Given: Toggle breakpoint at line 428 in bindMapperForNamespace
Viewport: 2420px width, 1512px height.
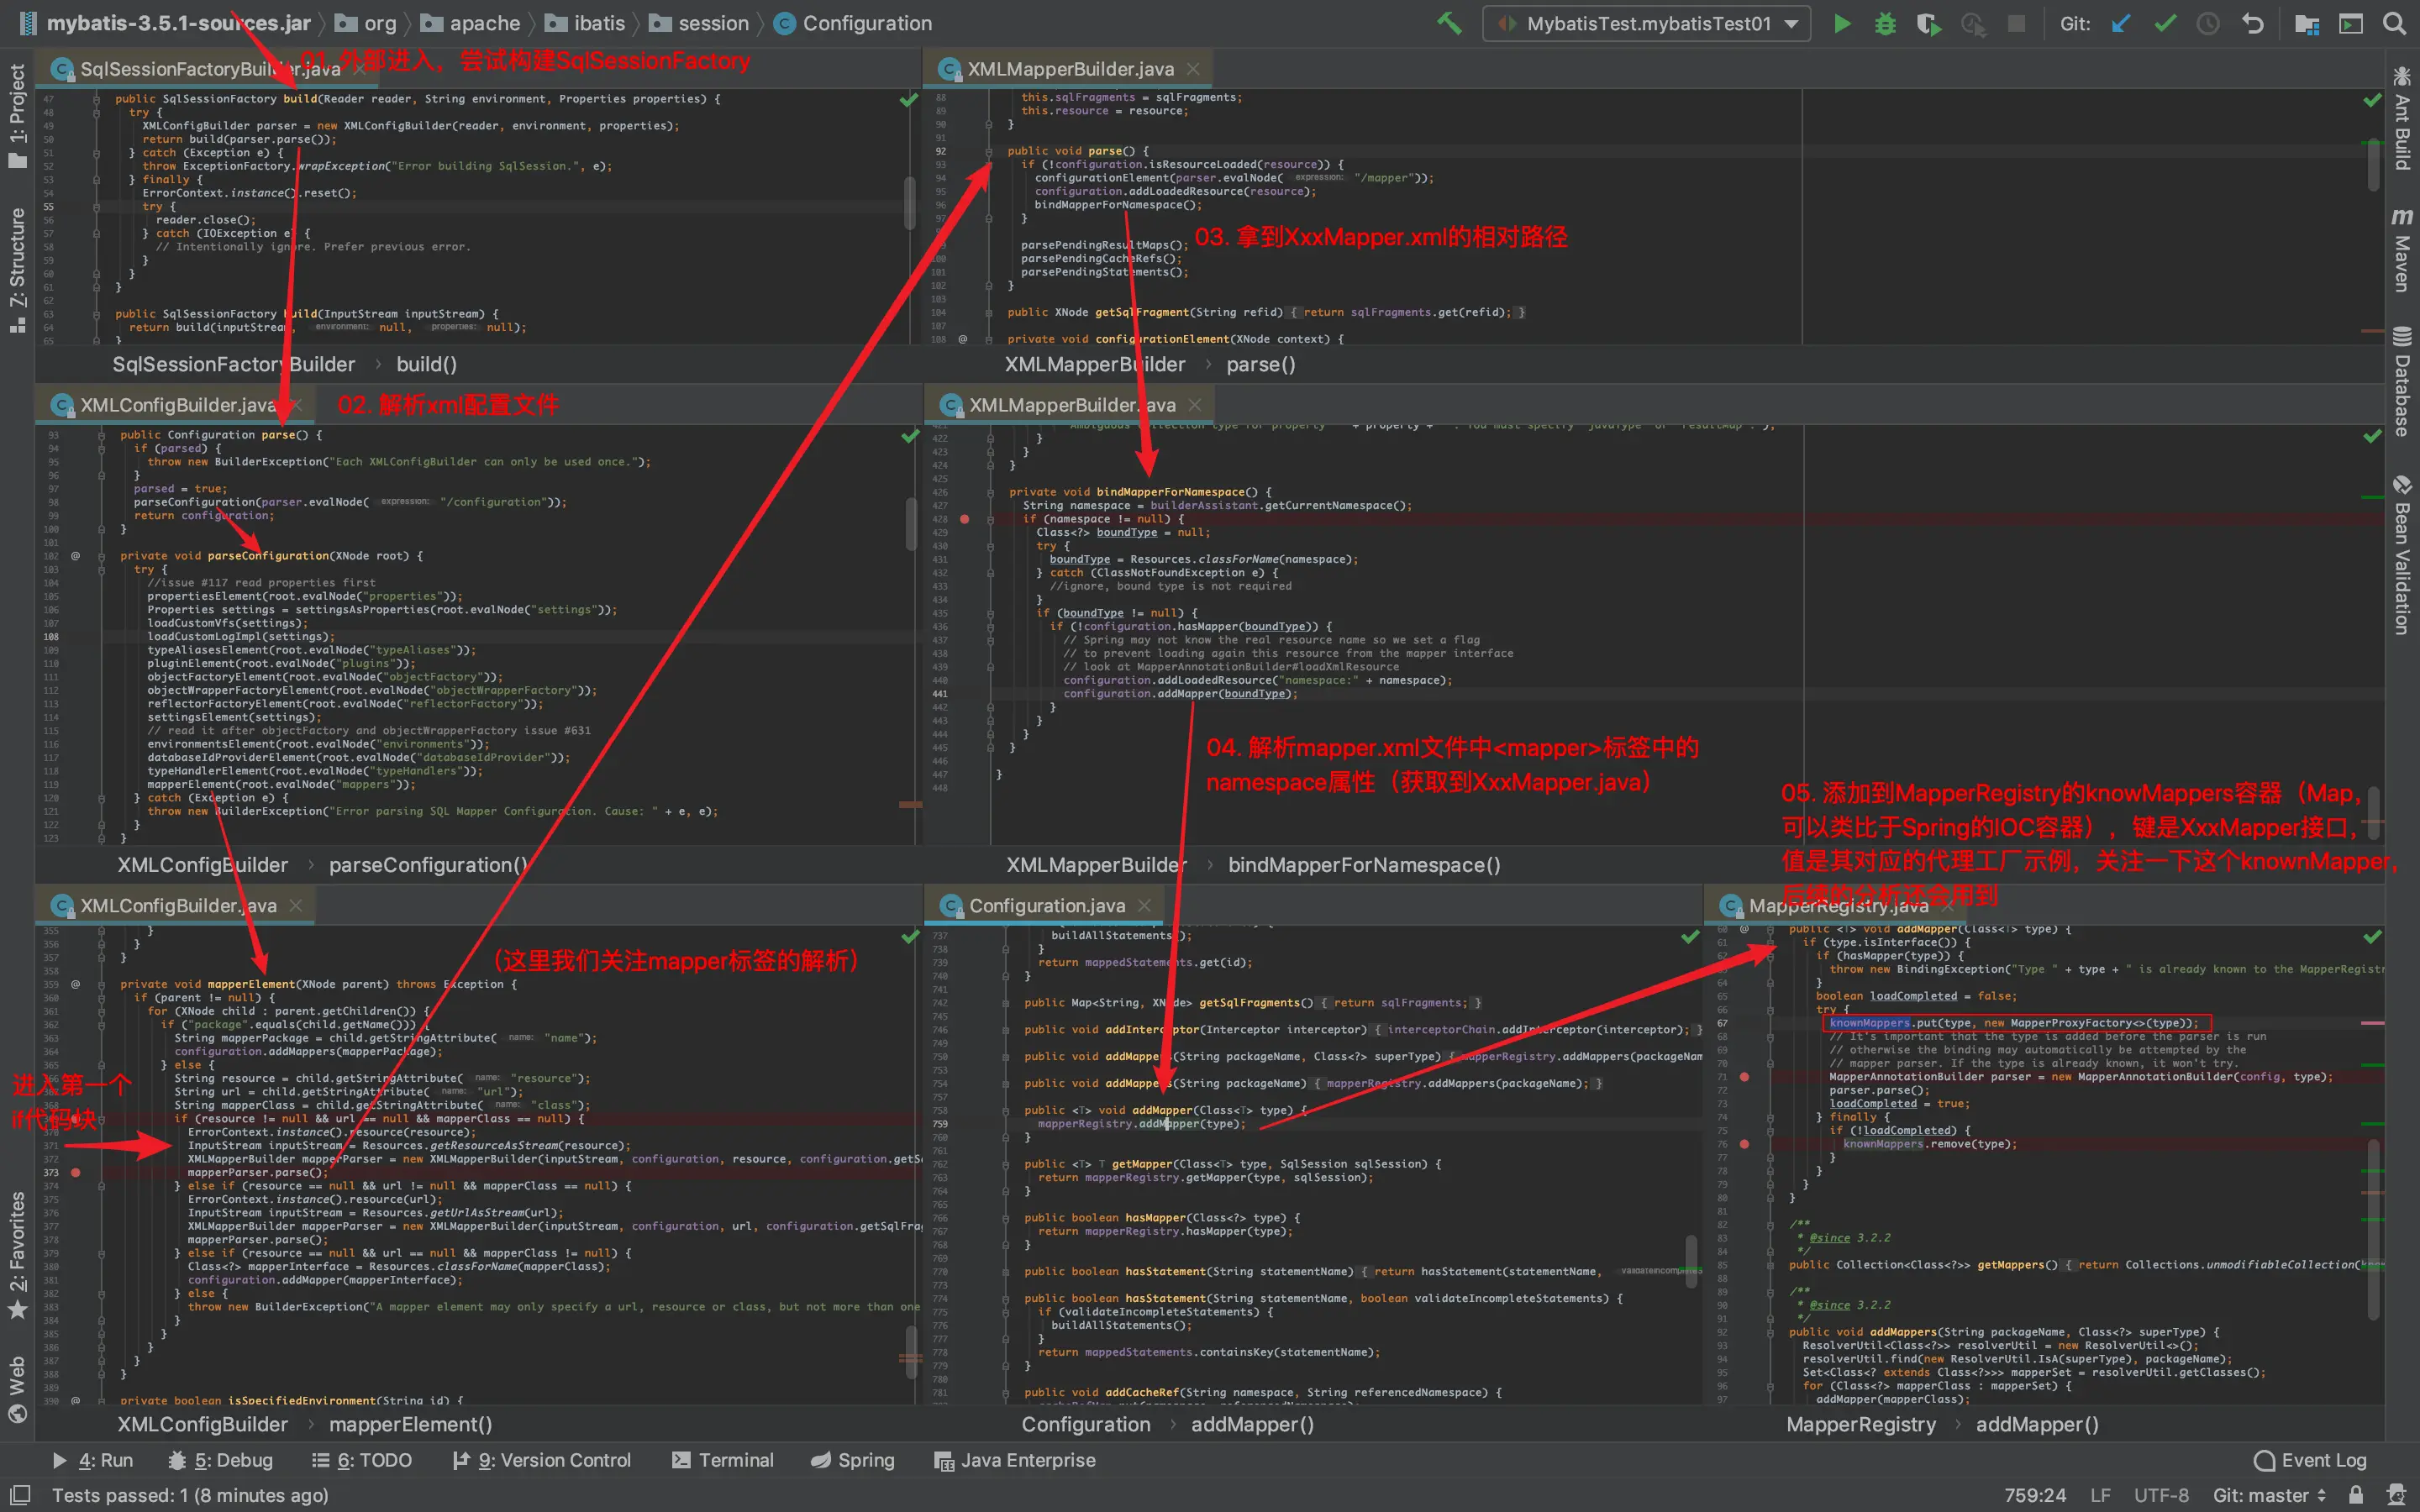Looking at the screenshot, I should point(964,519).
